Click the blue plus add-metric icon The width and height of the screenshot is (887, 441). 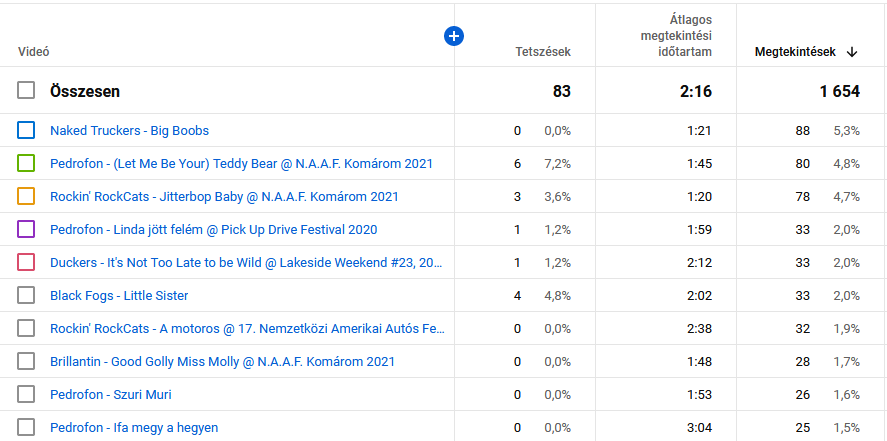point(454,36)
